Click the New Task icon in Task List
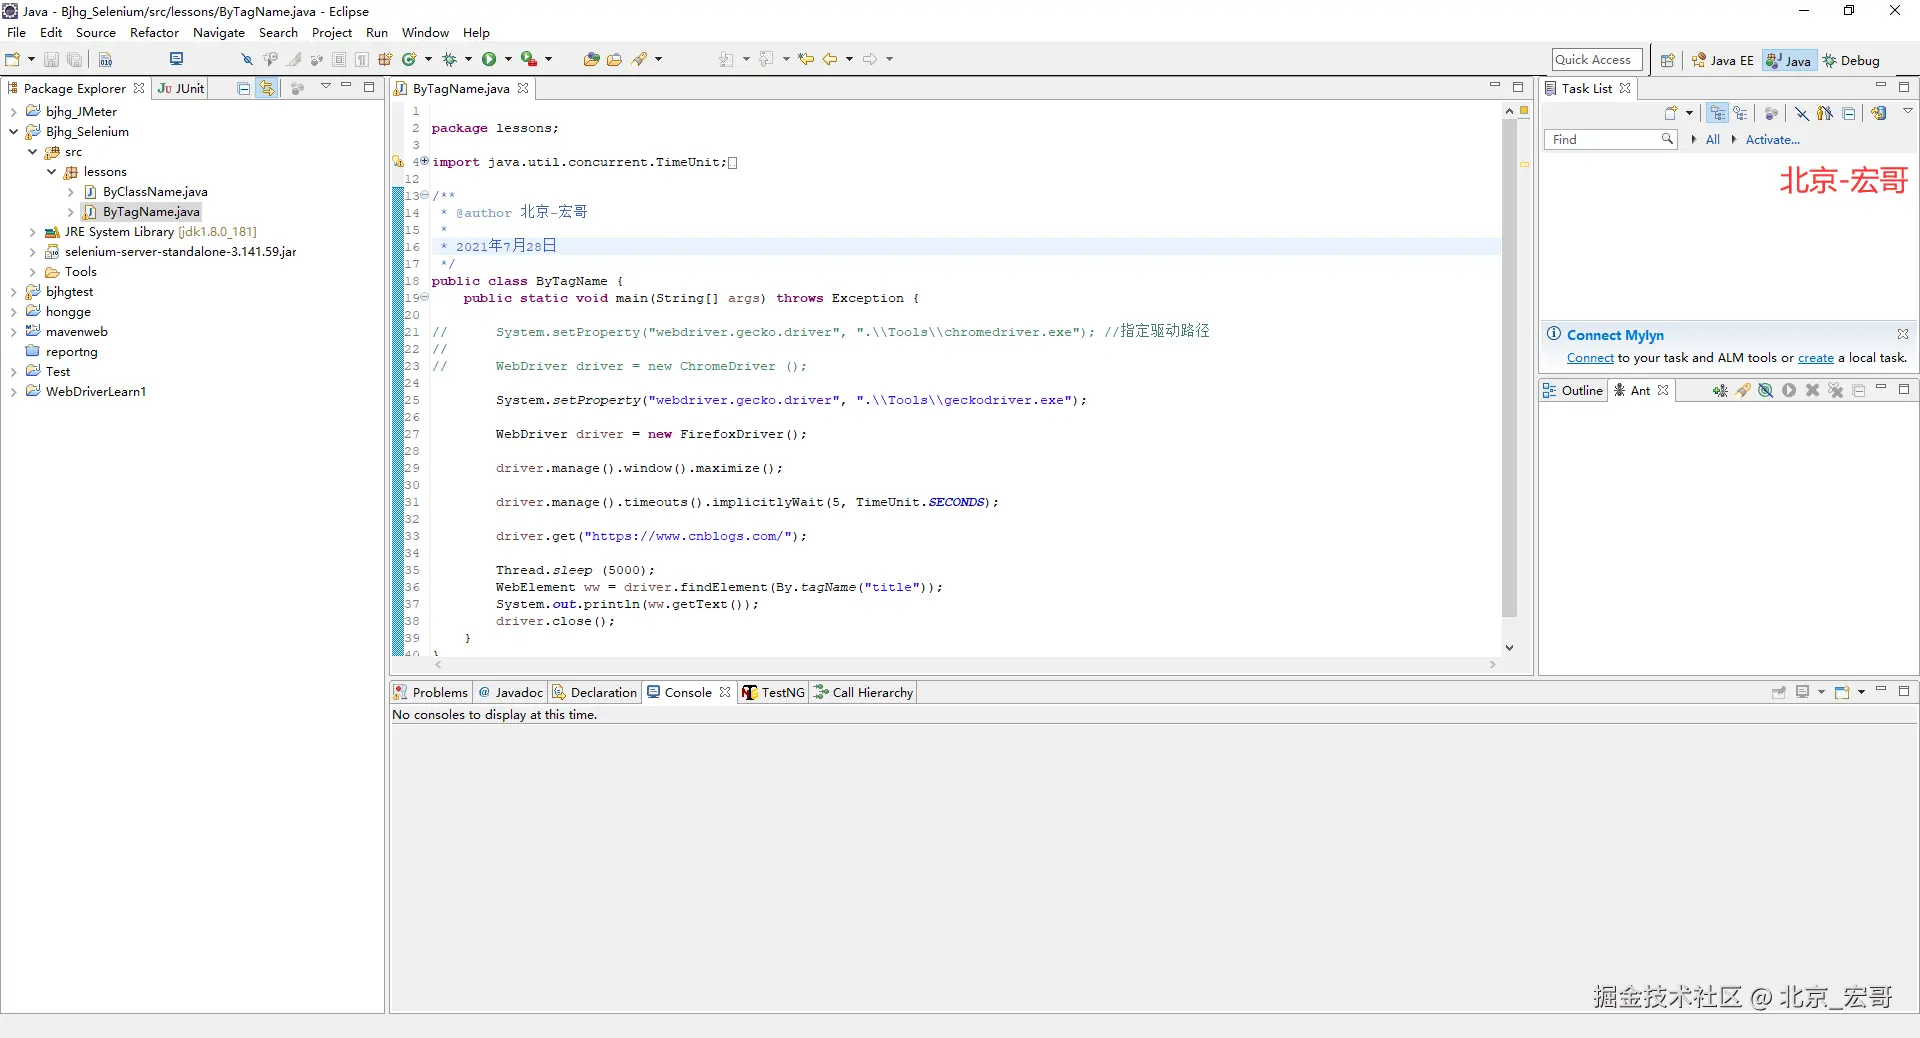1920x1038 pixels. point(1670,114)
